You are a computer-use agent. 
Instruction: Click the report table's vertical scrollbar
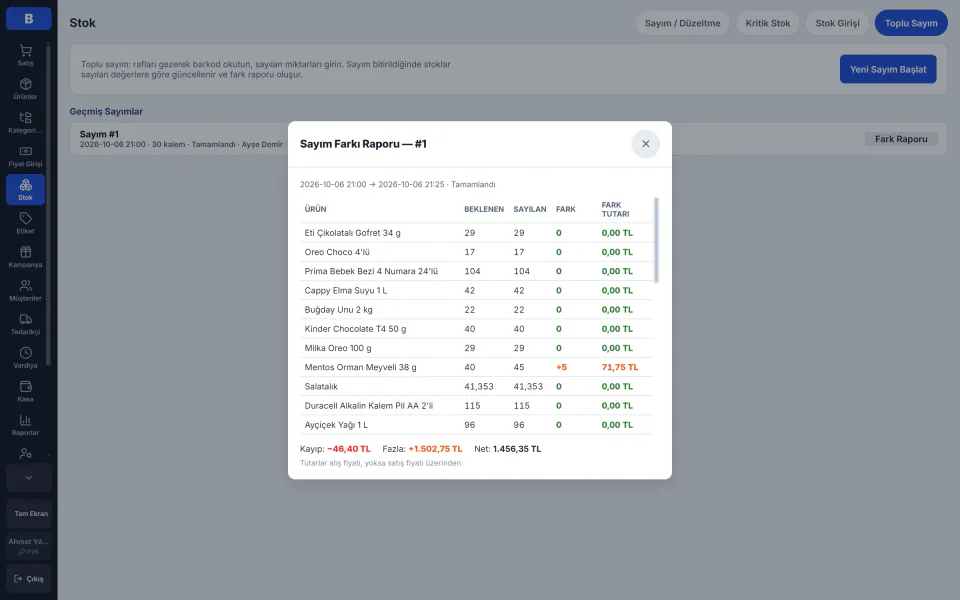[x=656, y=240]
